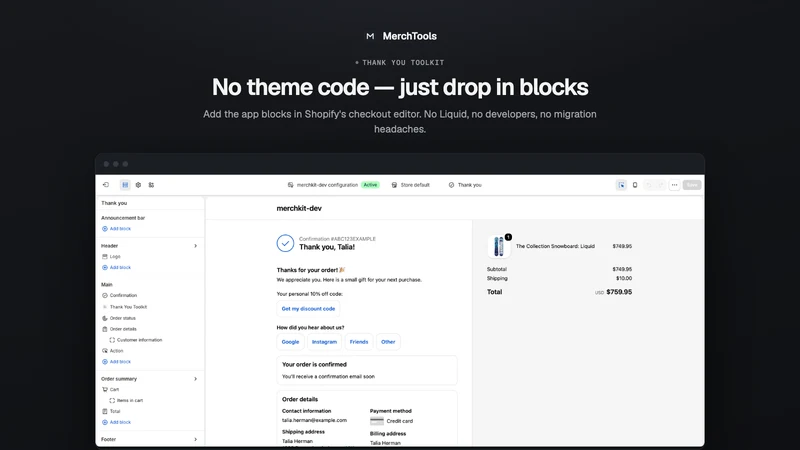Viewport: 800px width, 450px height.
Task: Open the three-dots more actions menu
Action: click(674, 185)
